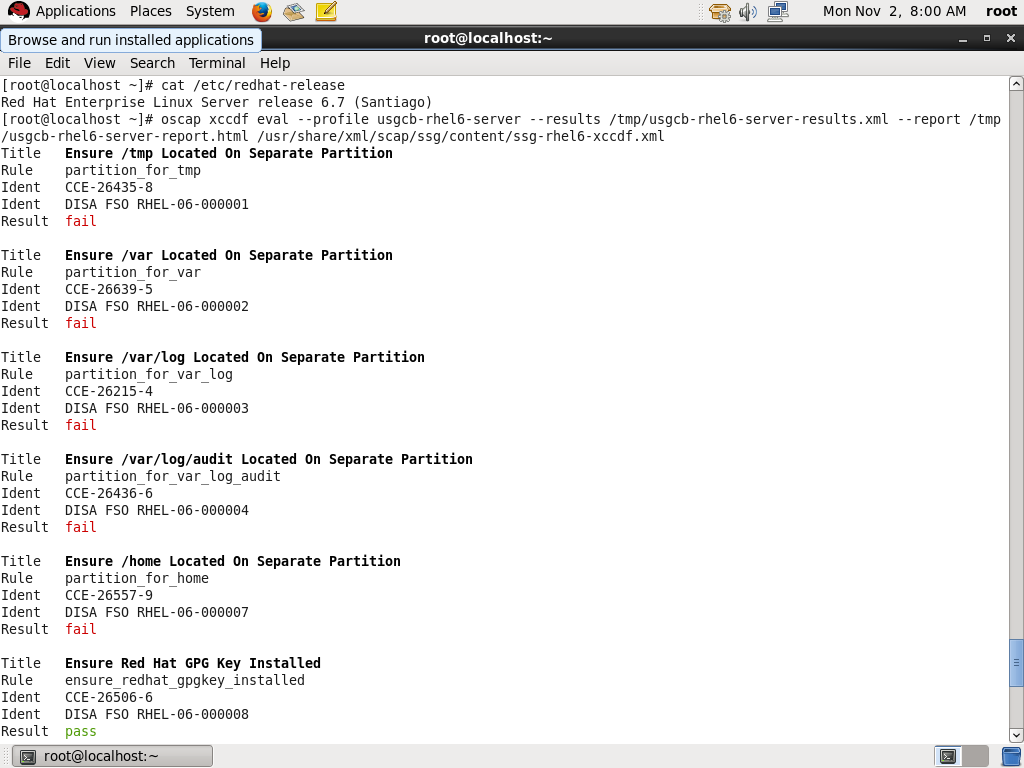Click the rule ensure_redhat_gpgkey_installed
This screenshot has height=768, width=1024.
185,680
